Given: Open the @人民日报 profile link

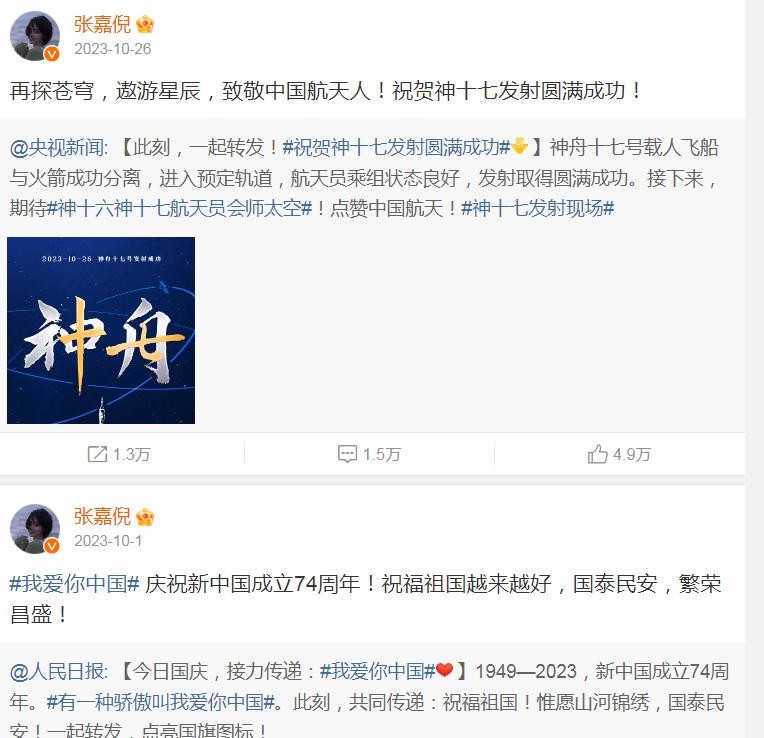Looking at the screenshot, I should point(58,672).
